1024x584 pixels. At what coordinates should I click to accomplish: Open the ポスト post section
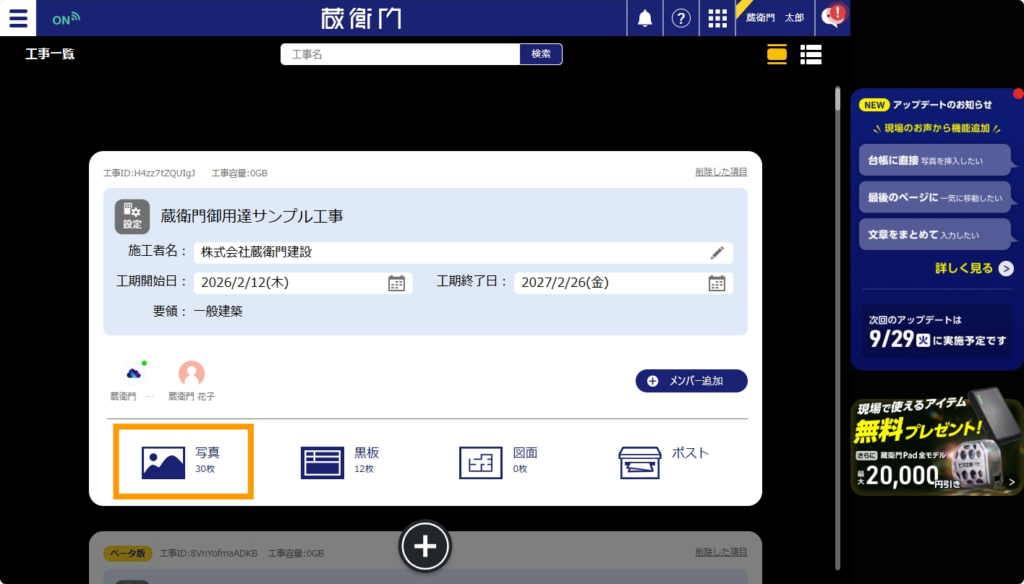click(663, 462)
